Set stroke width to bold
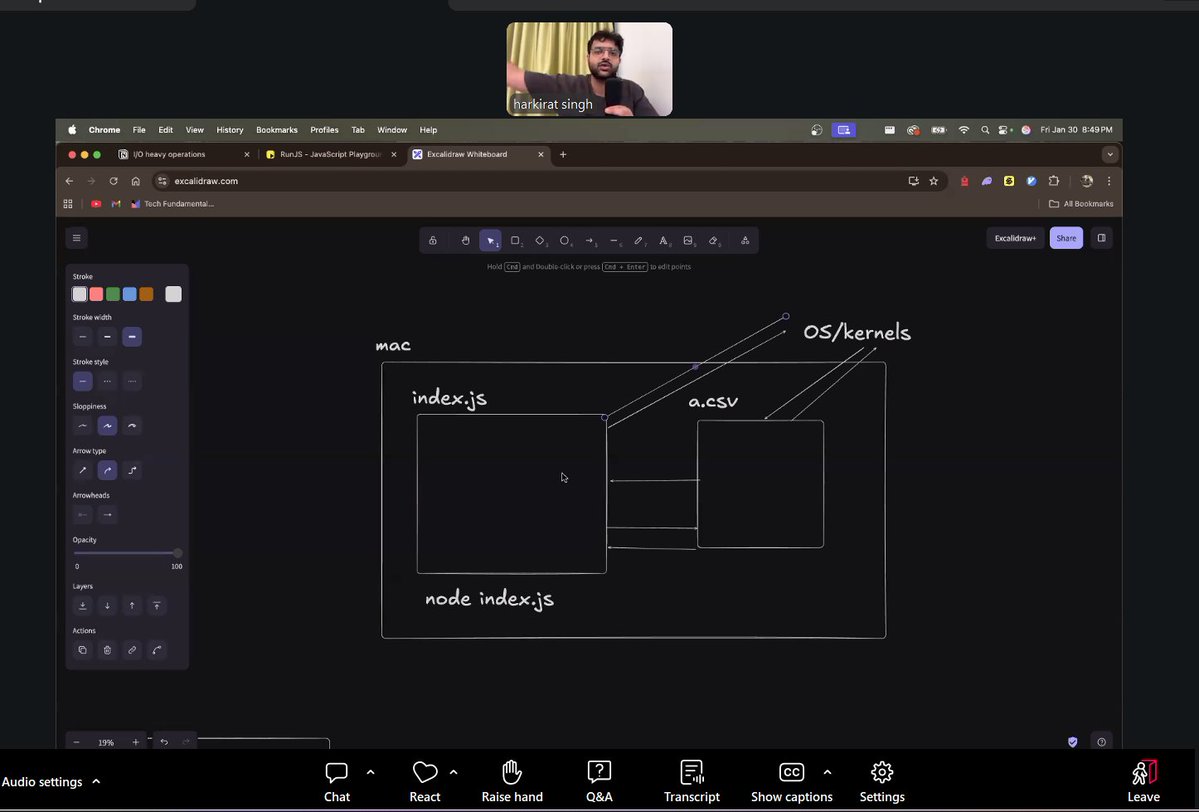Image resolution: width=1199 pixels, height=812 pixels. [107, 336]
